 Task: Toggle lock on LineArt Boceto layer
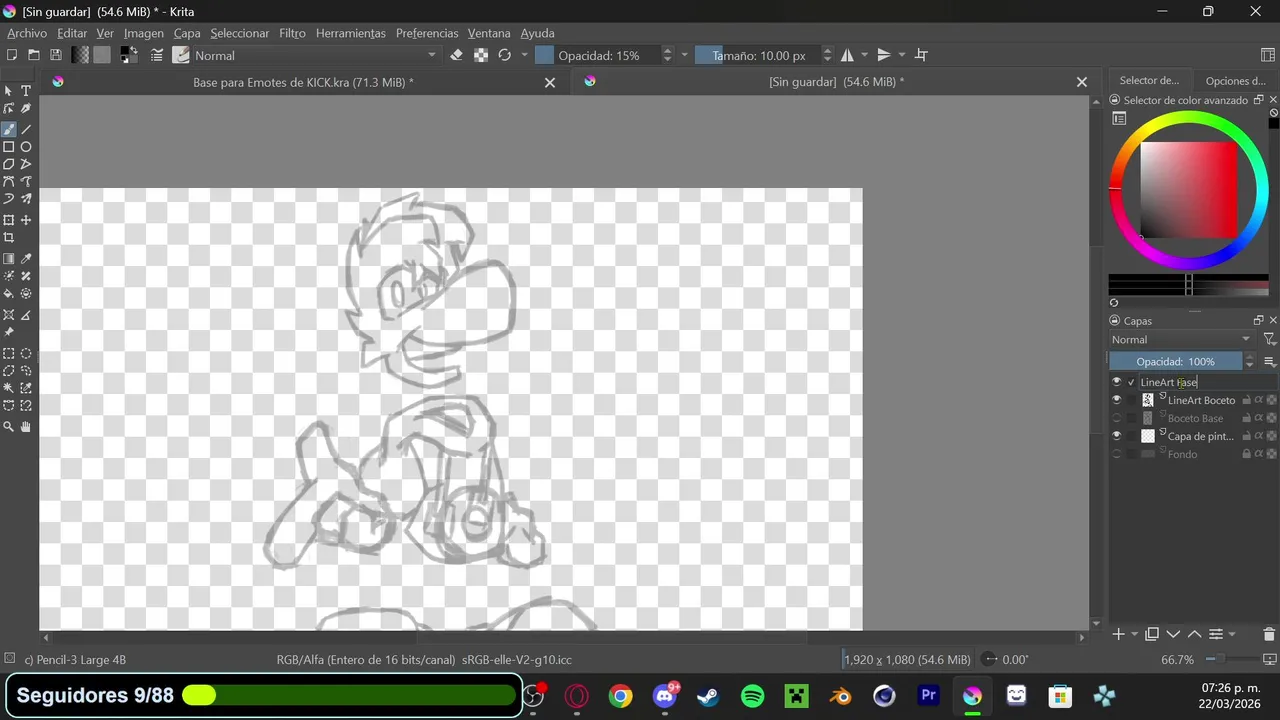click(1247, 400)
